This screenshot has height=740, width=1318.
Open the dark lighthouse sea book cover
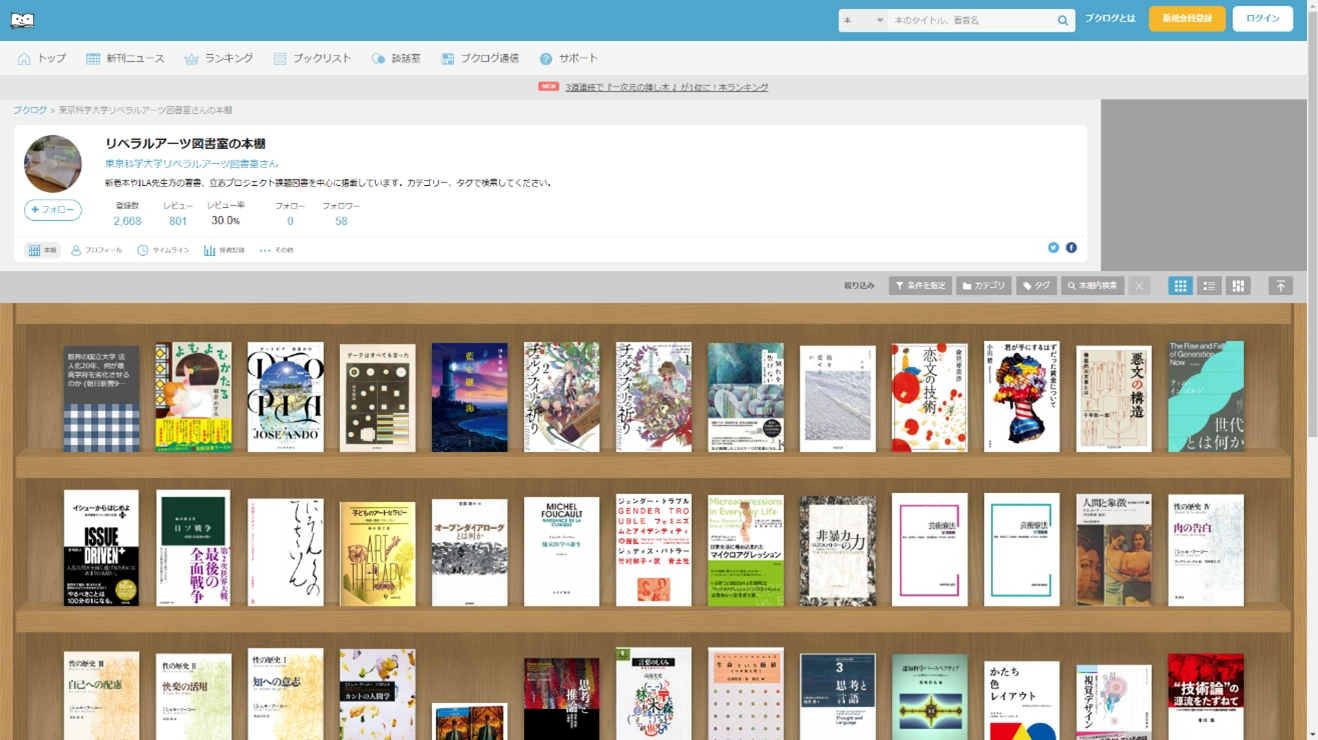(x=469, y=398)
